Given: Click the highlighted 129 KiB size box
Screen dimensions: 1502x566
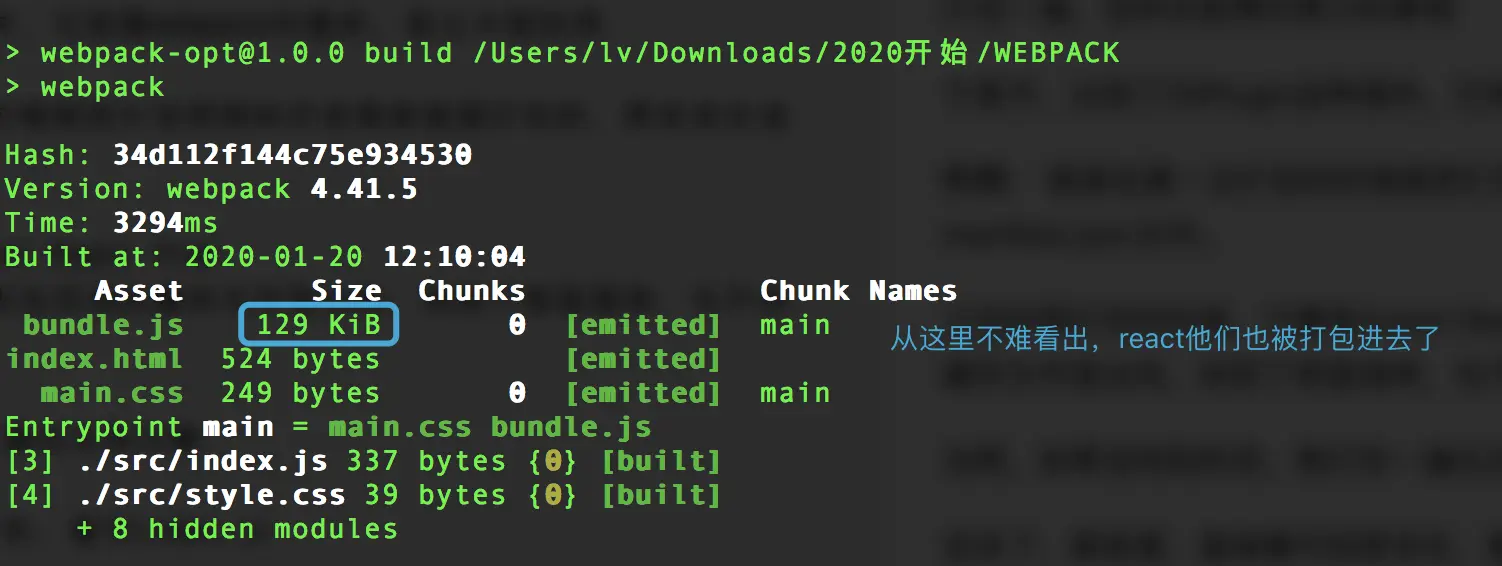Looking at the screenshot, I should point(320,325).
